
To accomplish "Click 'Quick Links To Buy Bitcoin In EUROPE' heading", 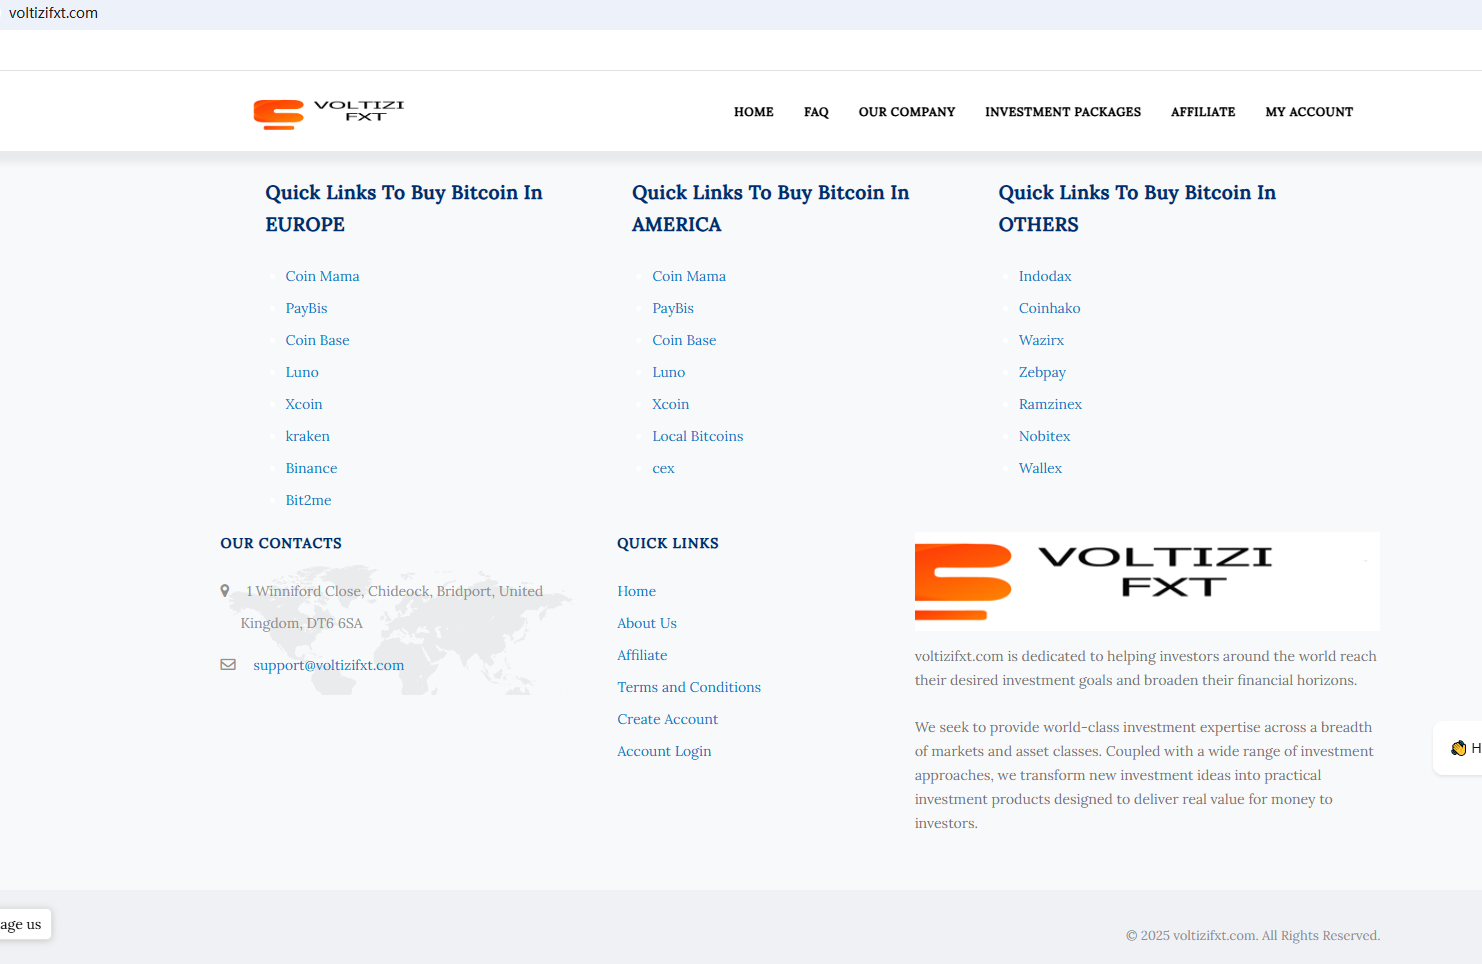I will 404,208.
